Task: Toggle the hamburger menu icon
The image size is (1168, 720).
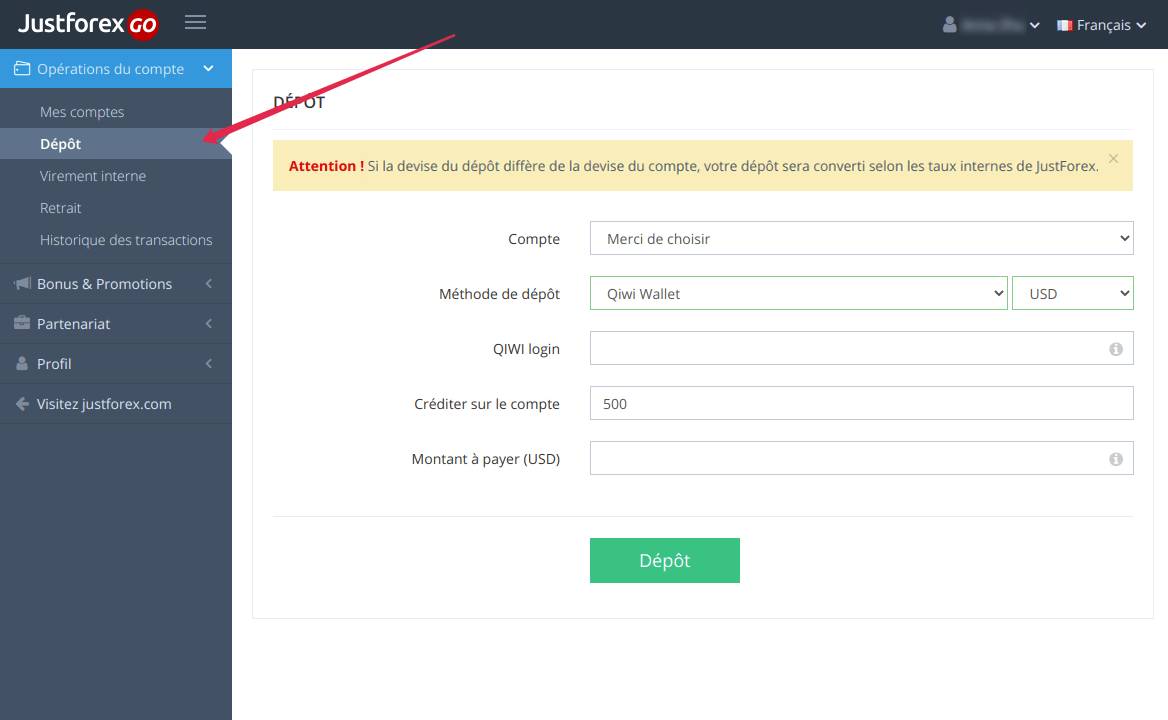Action: coord(195,22)
